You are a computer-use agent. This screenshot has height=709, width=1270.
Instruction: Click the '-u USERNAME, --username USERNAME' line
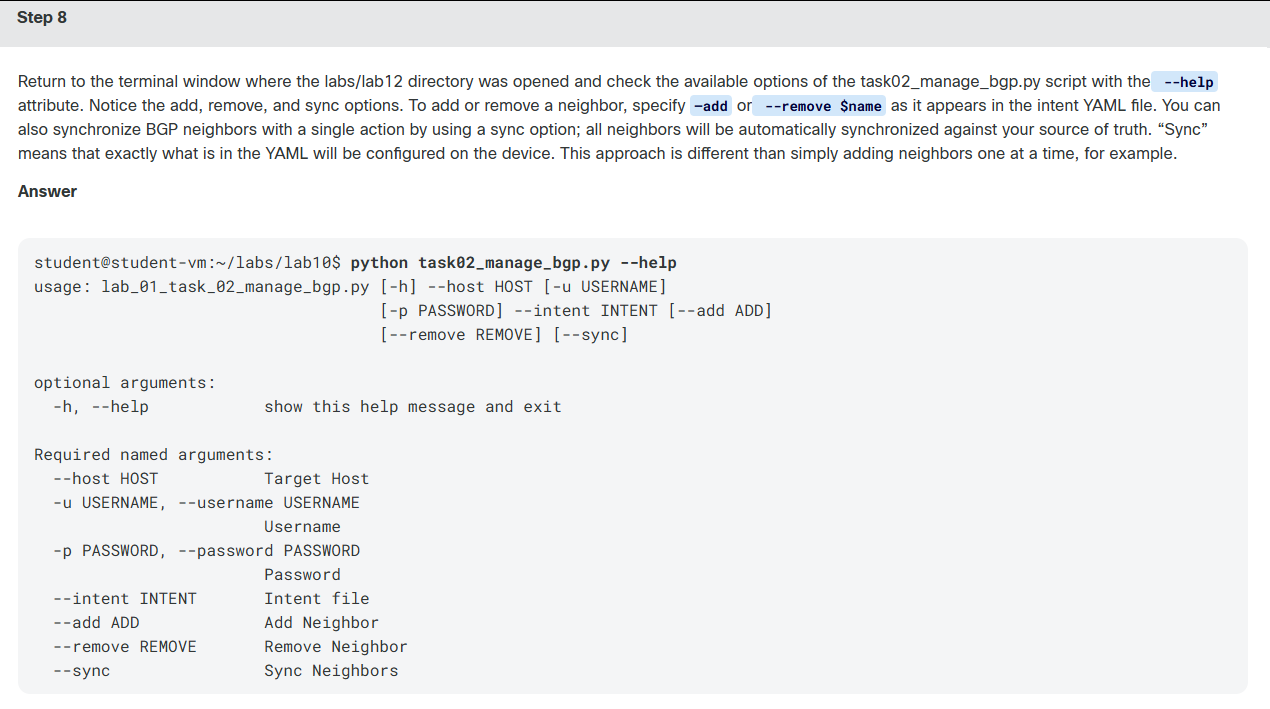[206, 503]
